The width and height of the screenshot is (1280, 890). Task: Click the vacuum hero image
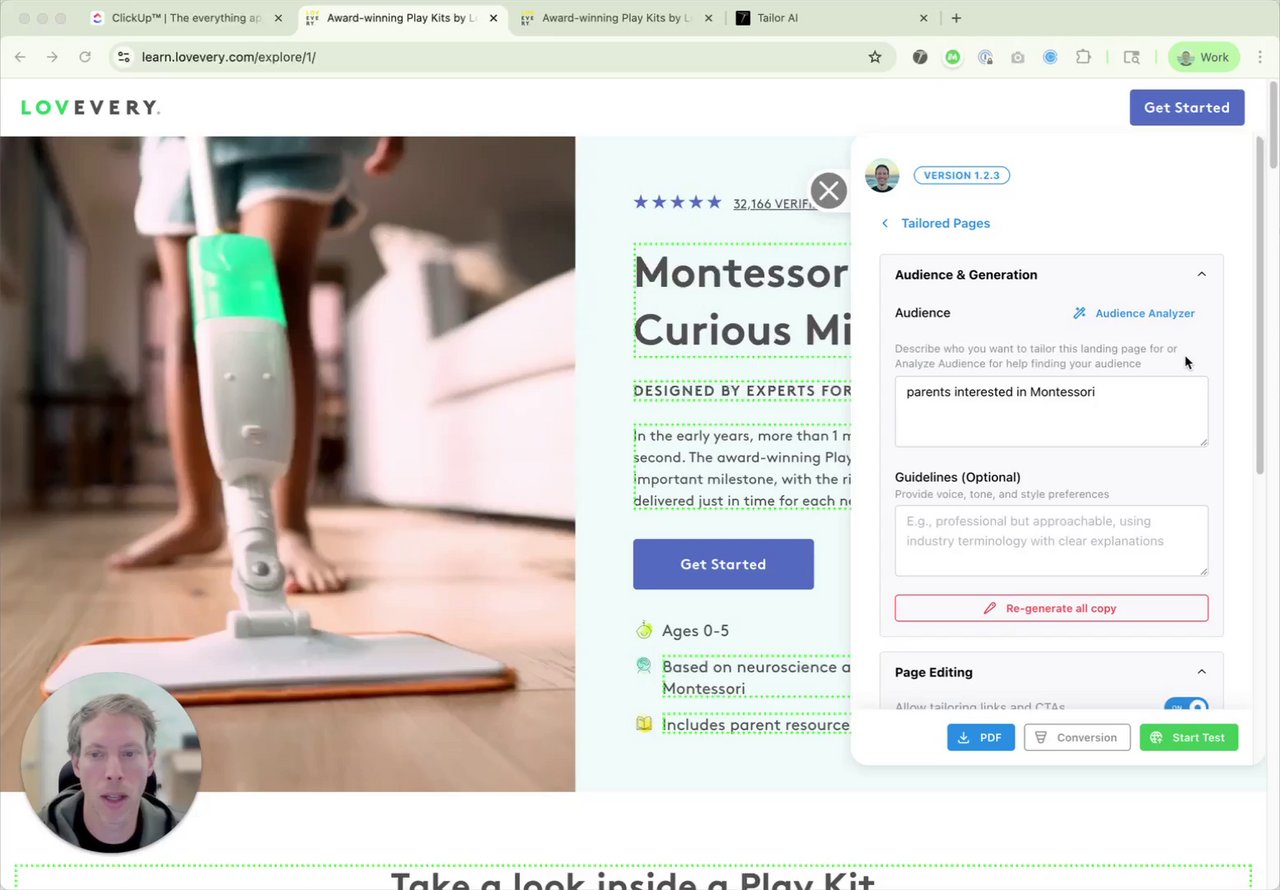[287, 464]
